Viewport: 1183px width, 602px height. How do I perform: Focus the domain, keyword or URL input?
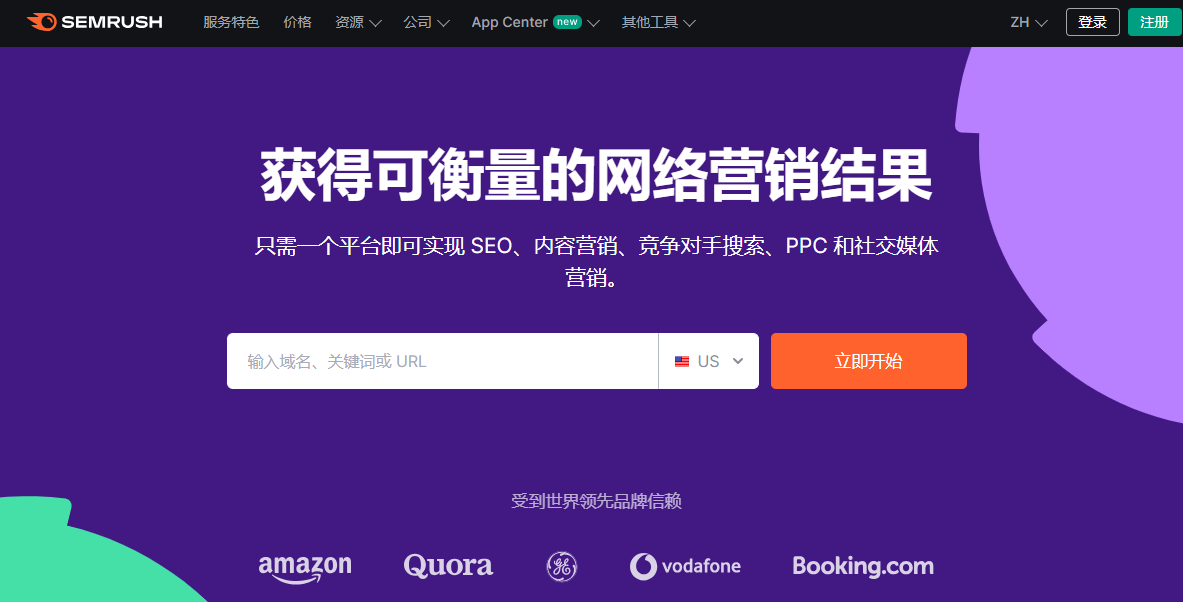click(442, 361)
